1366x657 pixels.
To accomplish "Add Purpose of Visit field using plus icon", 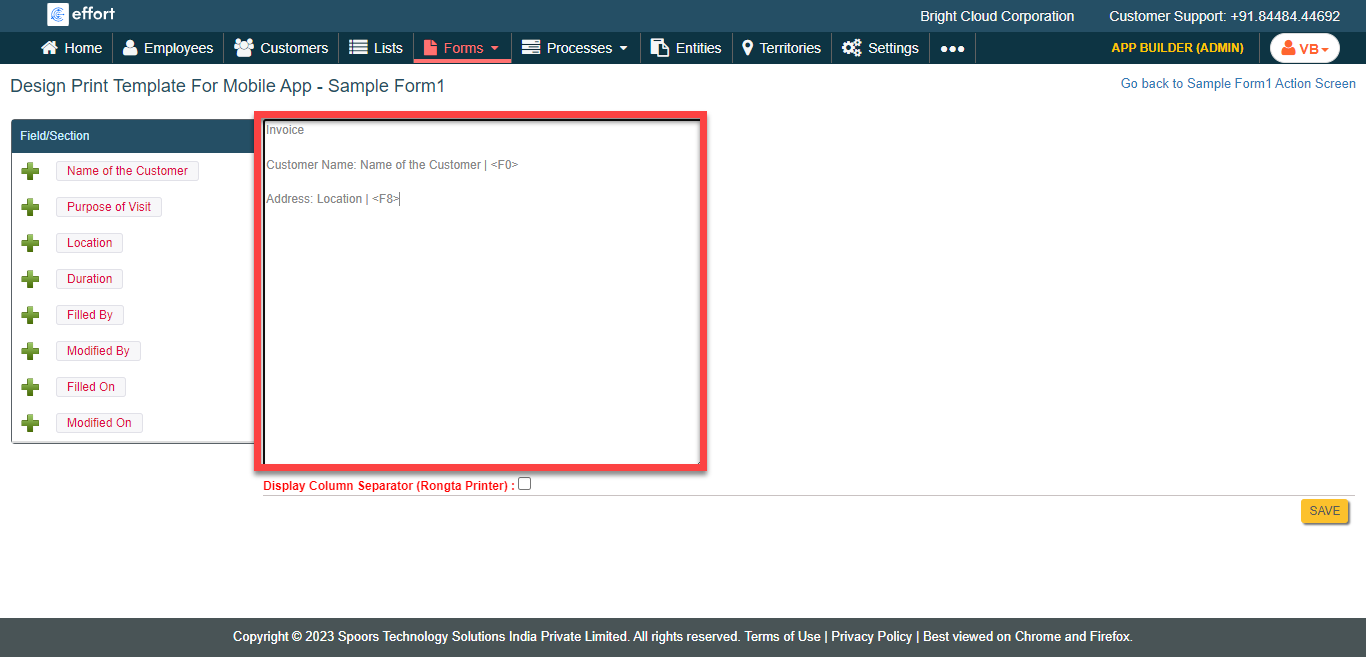I will (x=30, y=207).
